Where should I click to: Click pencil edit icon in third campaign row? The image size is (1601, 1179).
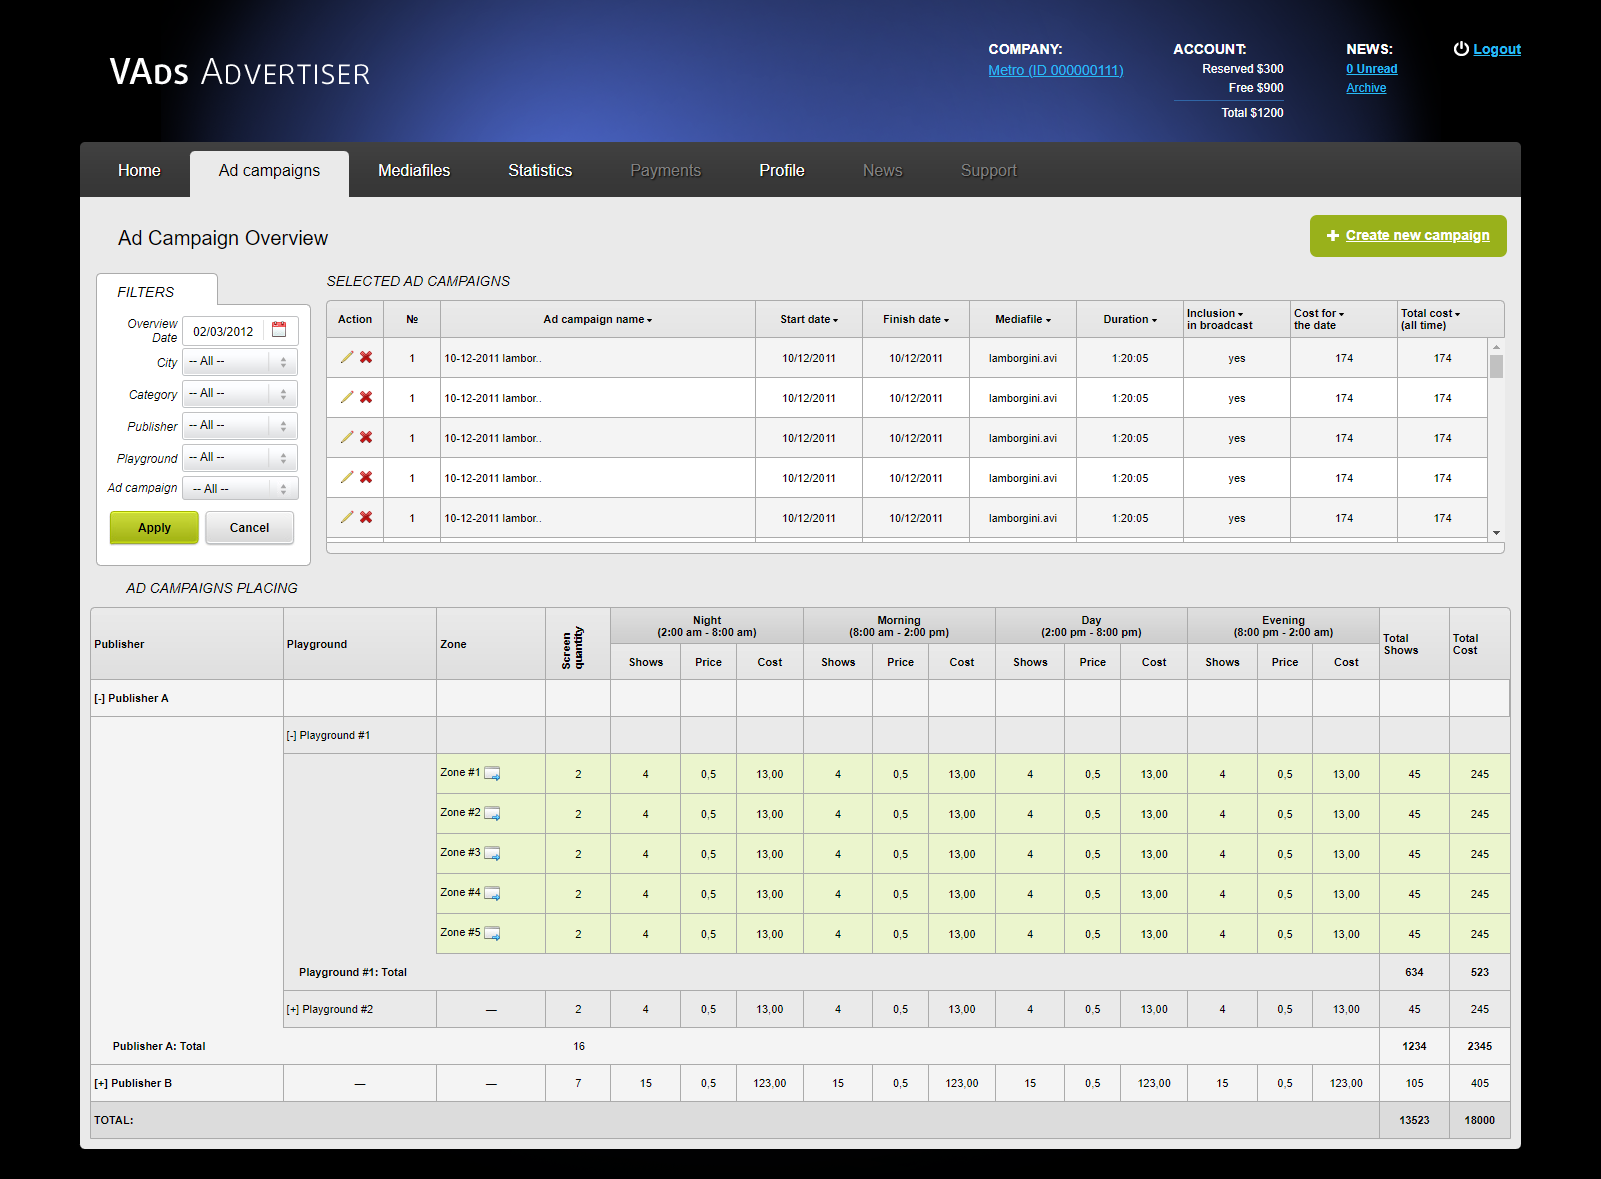tap(347, 437)
